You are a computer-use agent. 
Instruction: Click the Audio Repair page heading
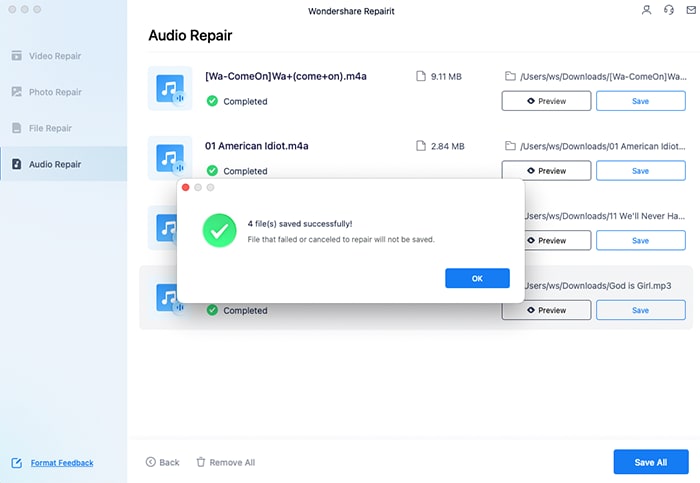(x=190, y=35)
